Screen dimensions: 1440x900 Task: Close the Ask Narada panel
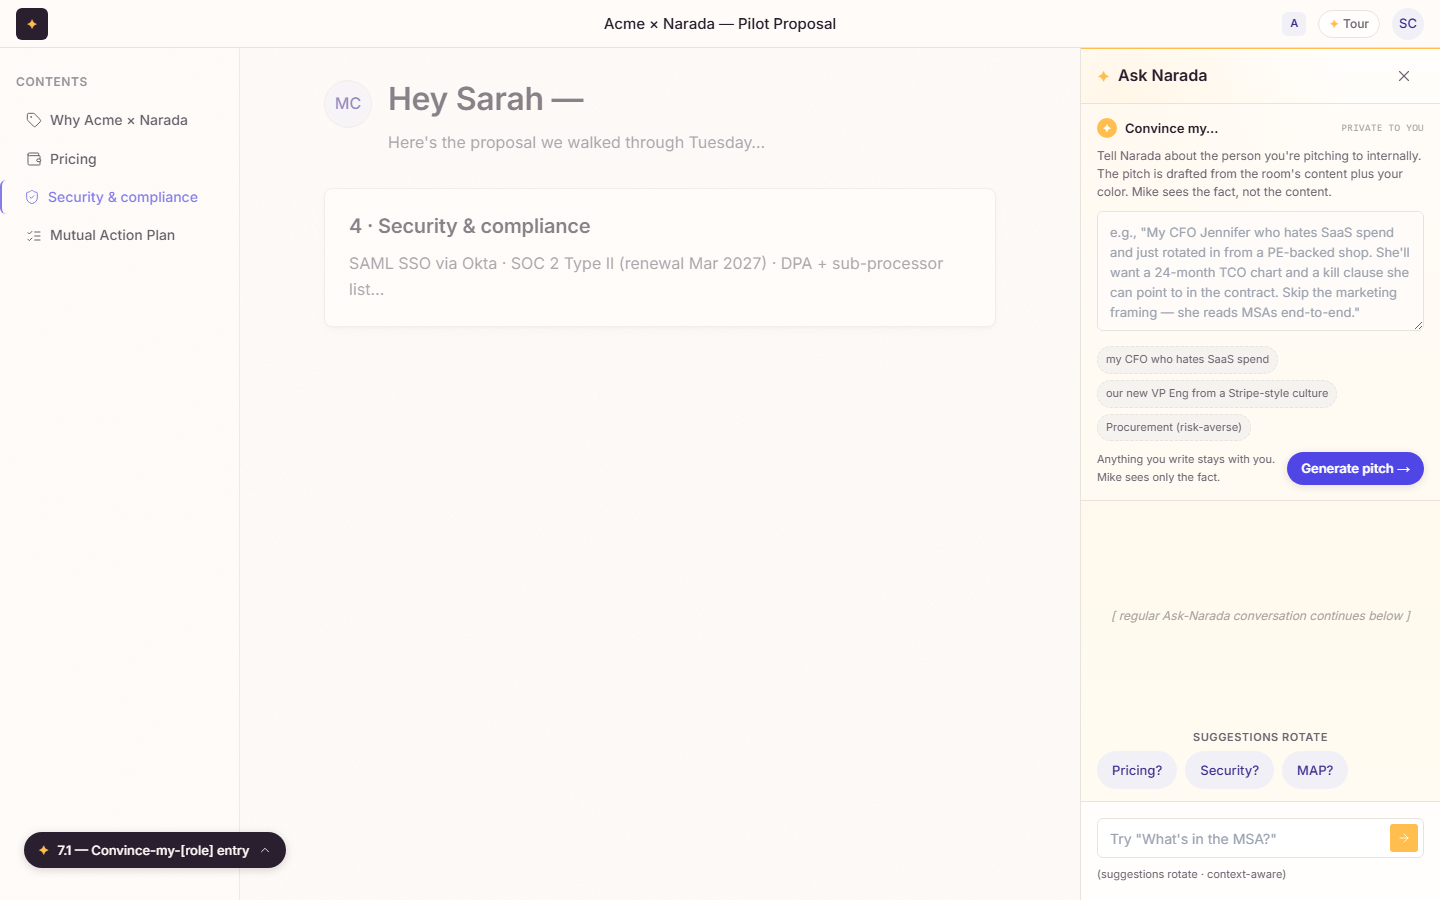point(1404,76)
